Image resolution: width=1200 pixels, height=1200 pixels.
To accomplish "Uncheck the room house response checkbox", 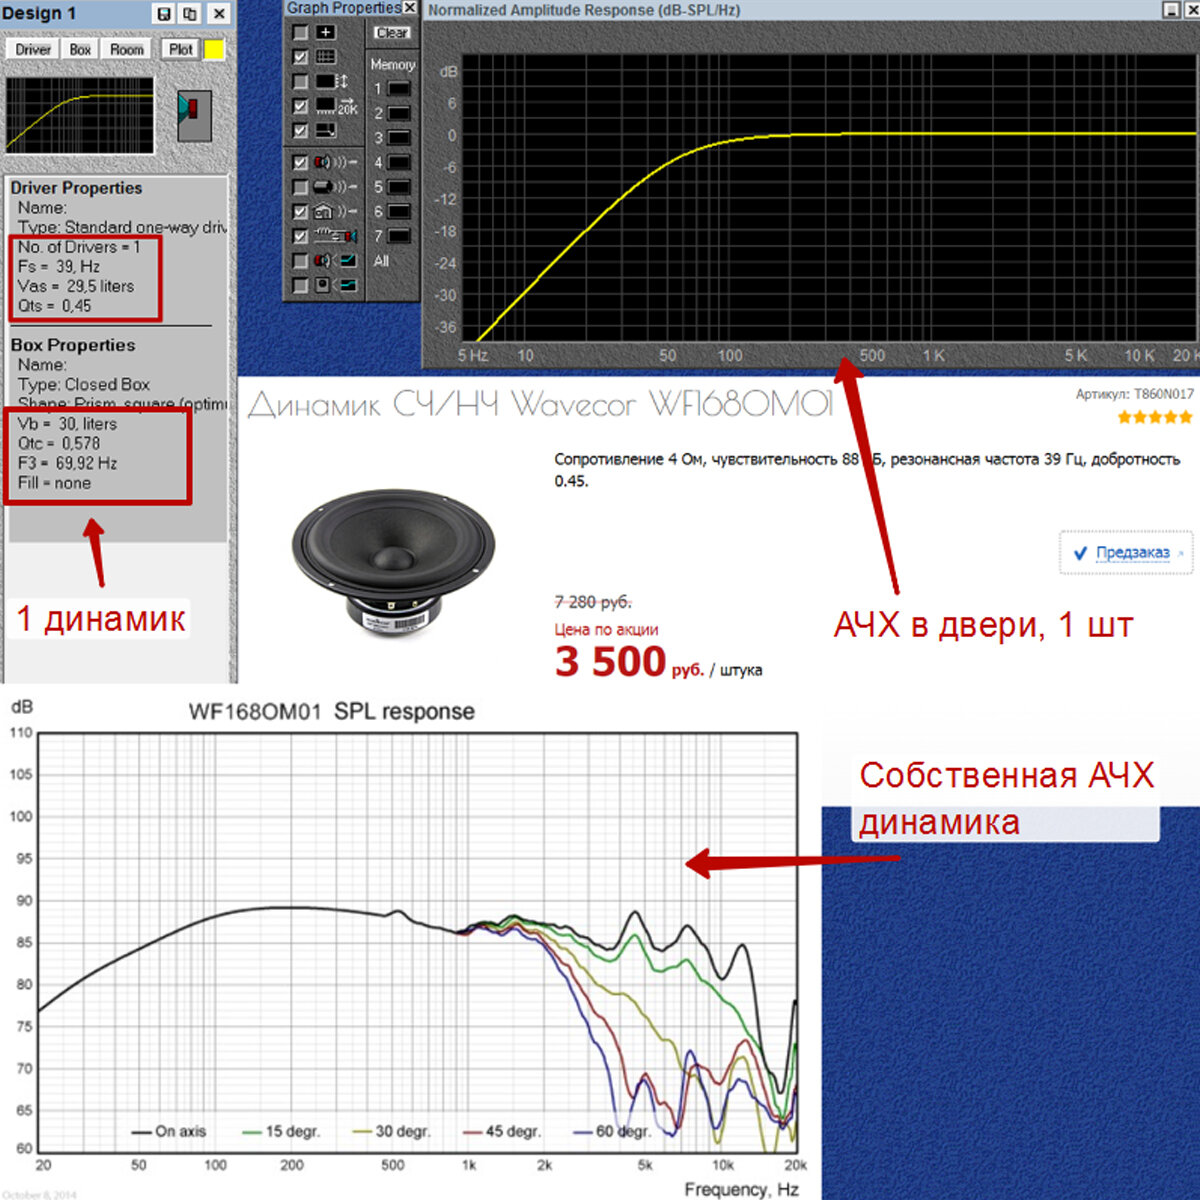I will click(x=300, y=212).
